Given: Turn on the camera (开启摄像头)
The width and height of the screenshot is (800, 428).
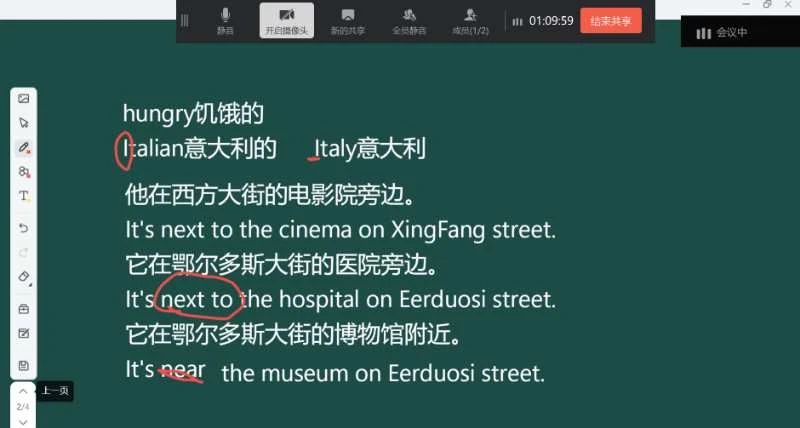Looking at the screenshot, I should click(x=286, y=20).
